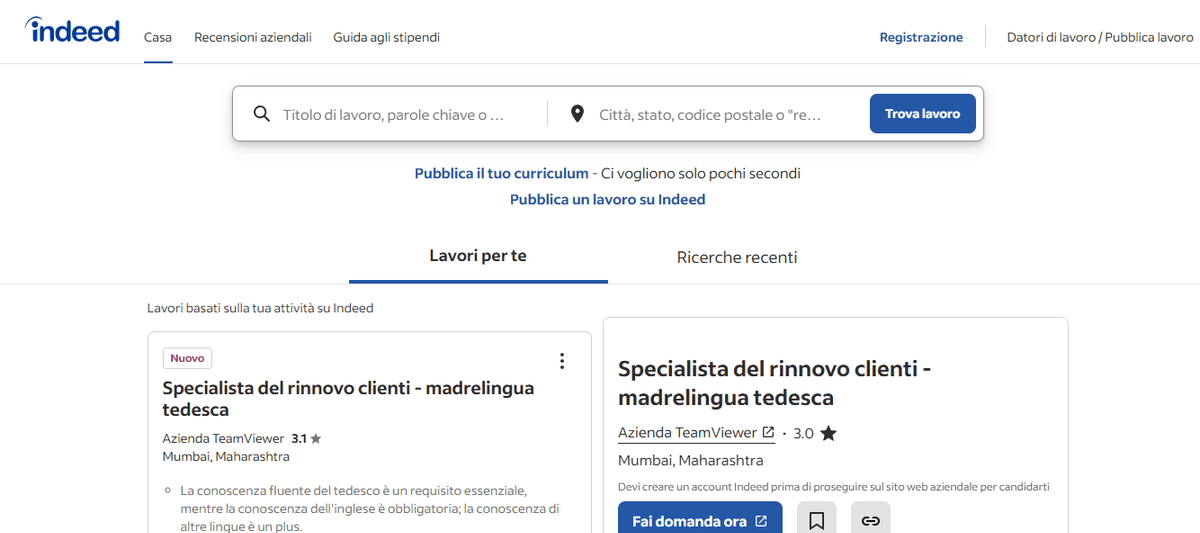Click 'Devi creare un account Indeed' notice
This screenshot has height=533, width=1200.
click(834, 487)
